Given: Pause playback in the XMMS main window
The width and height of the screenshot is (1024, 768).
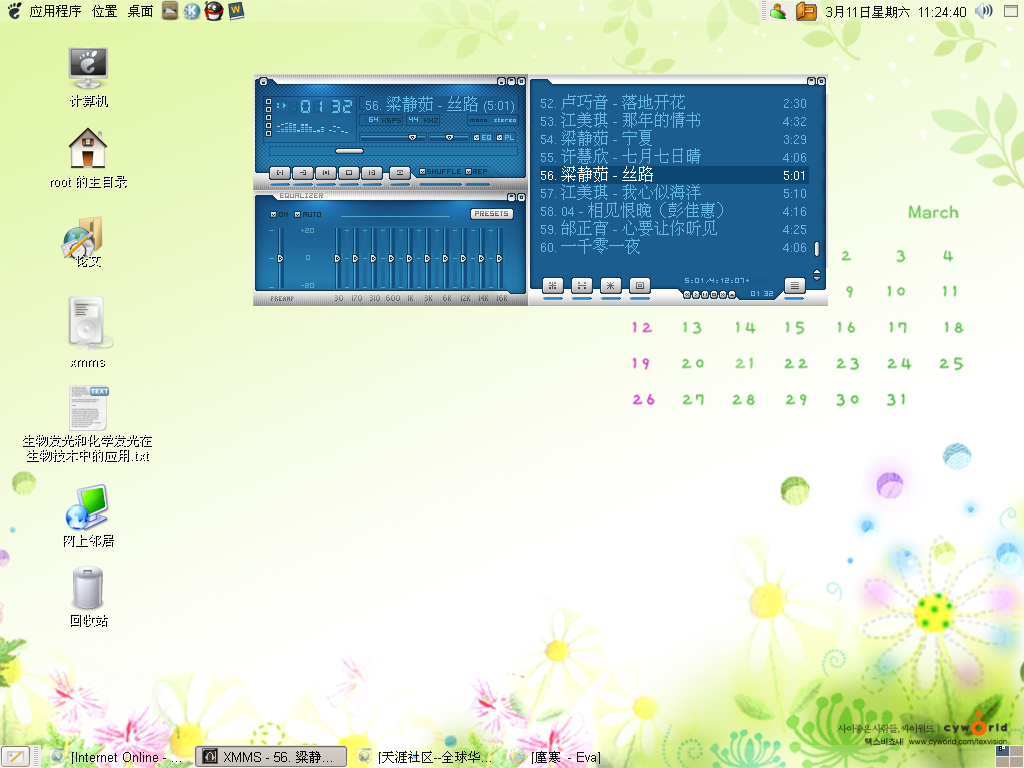Looking at the screenshot, I should point(325,172).
